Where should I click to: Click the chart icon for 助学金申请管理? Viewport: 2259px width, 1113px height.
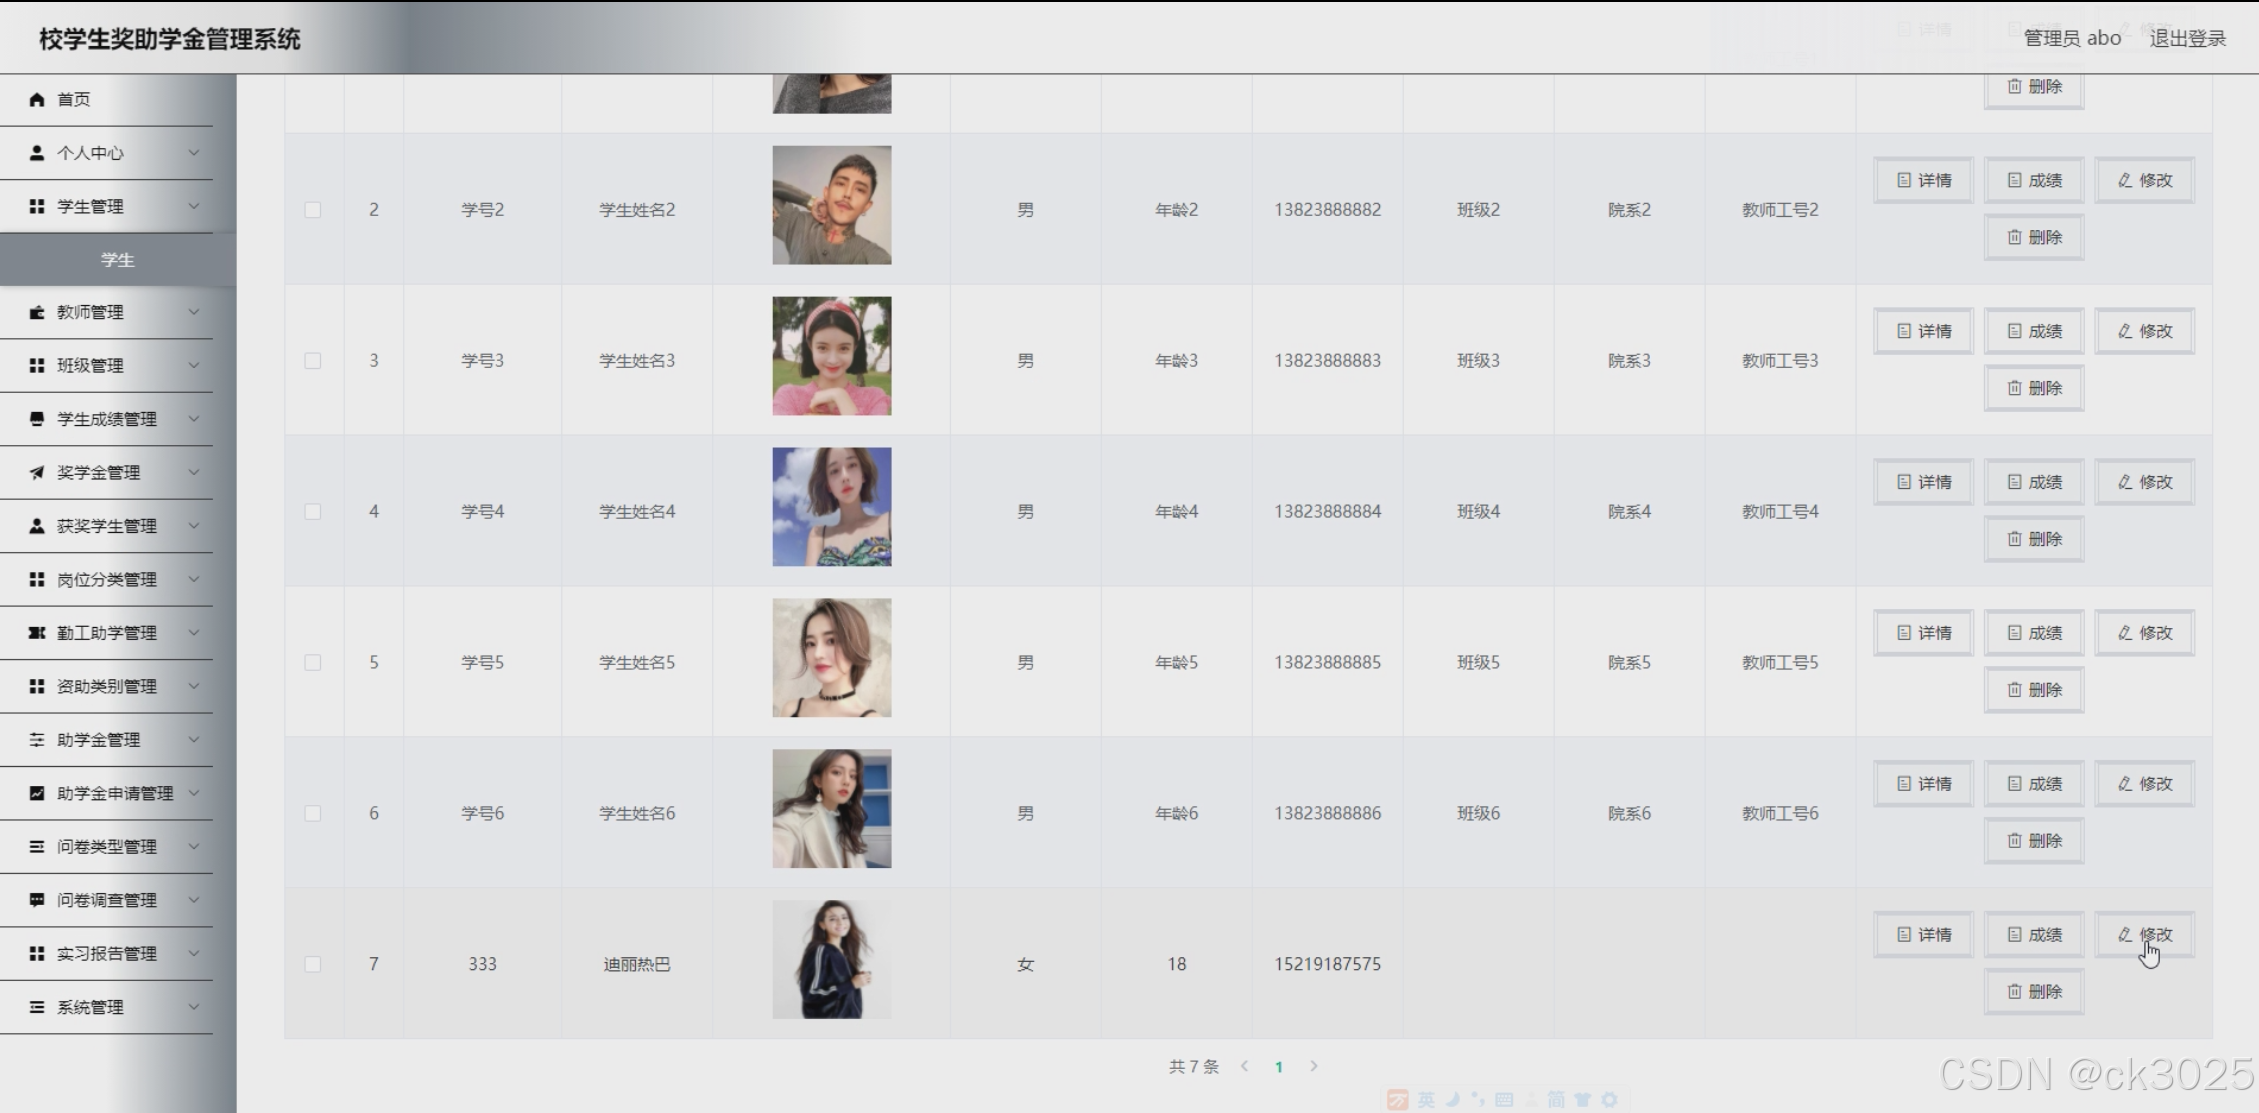pos(37,793)
